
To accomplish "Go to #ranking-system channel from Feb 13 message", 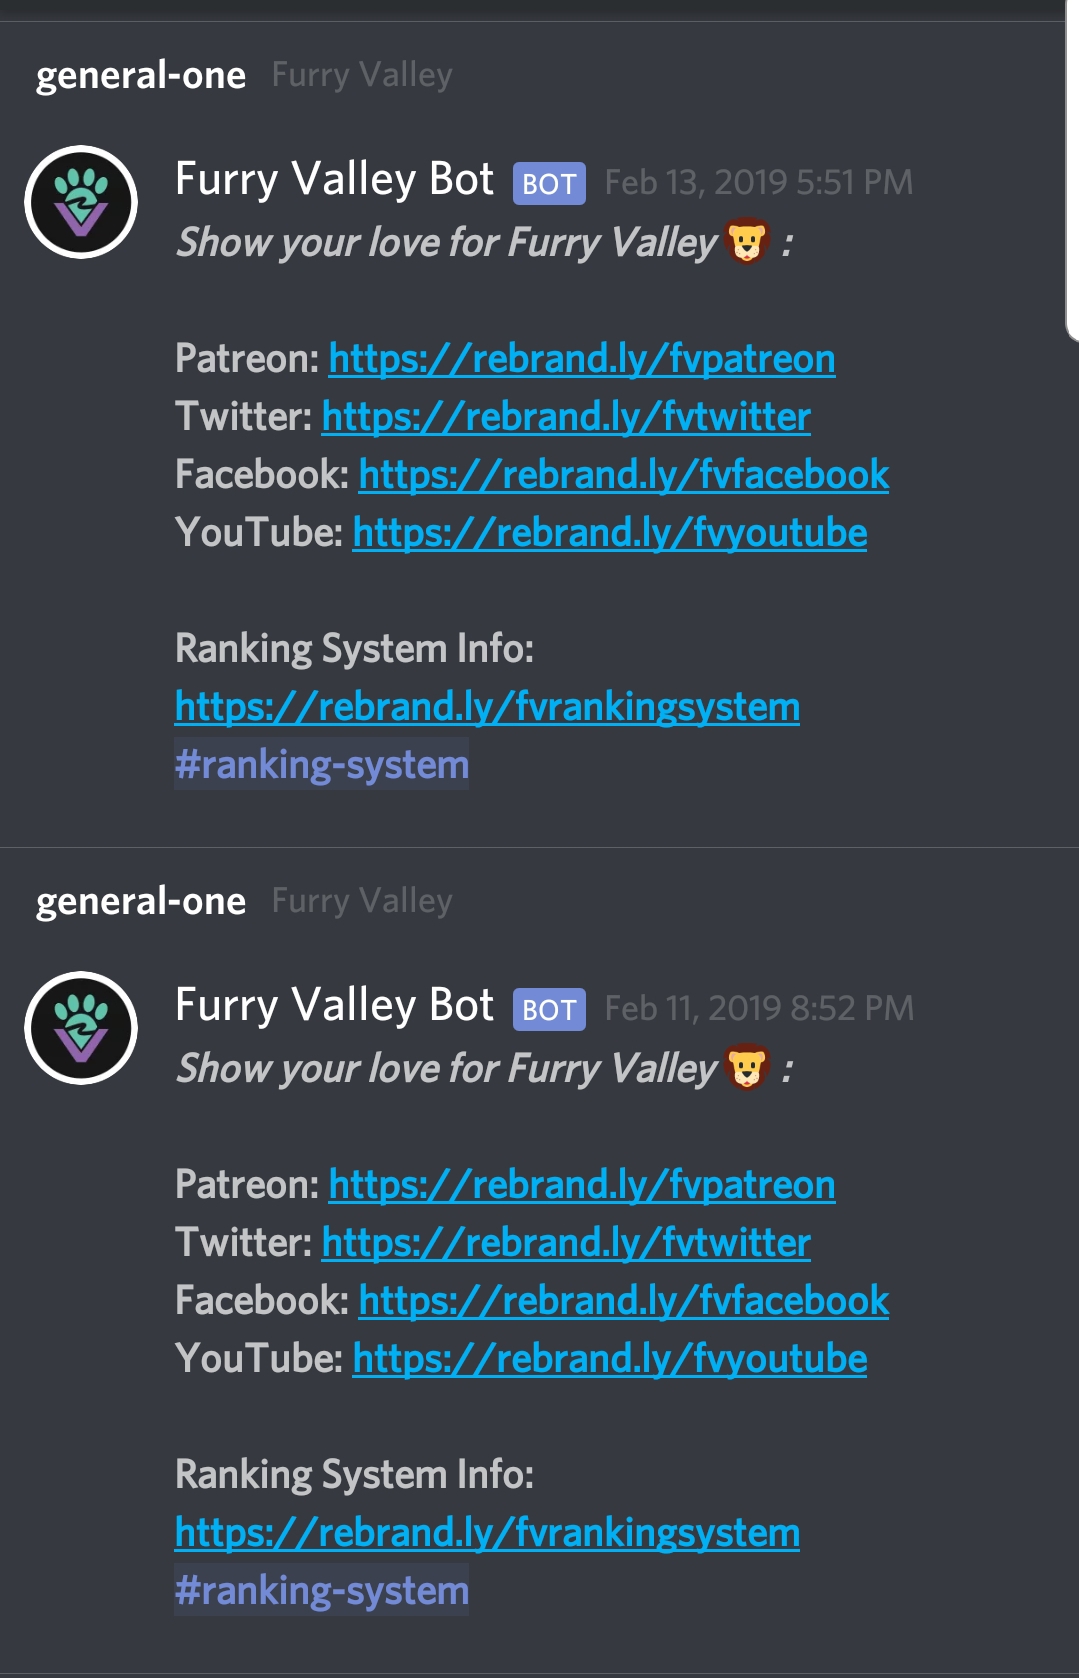I will coord(322,764).
